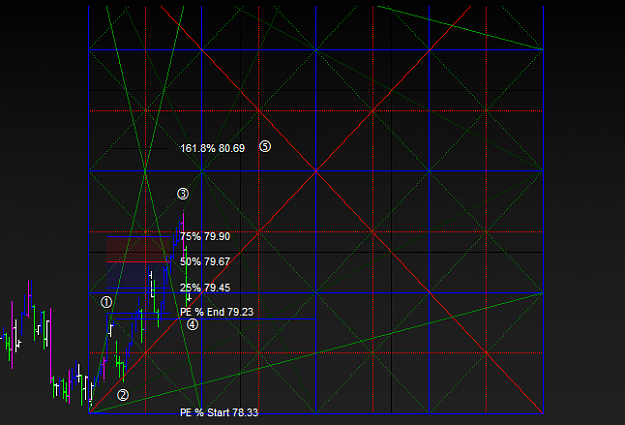
Task: Select the circled wave 4 marker
Action: [x=193, y=325]
